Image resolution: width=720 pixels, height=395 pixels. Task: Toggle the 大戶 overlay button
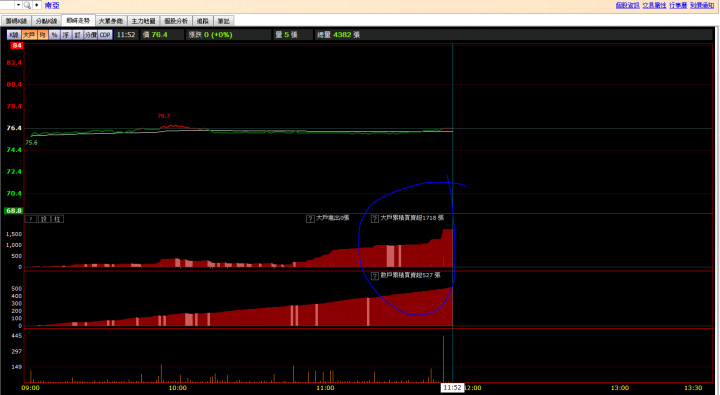[x=29, y=35]
